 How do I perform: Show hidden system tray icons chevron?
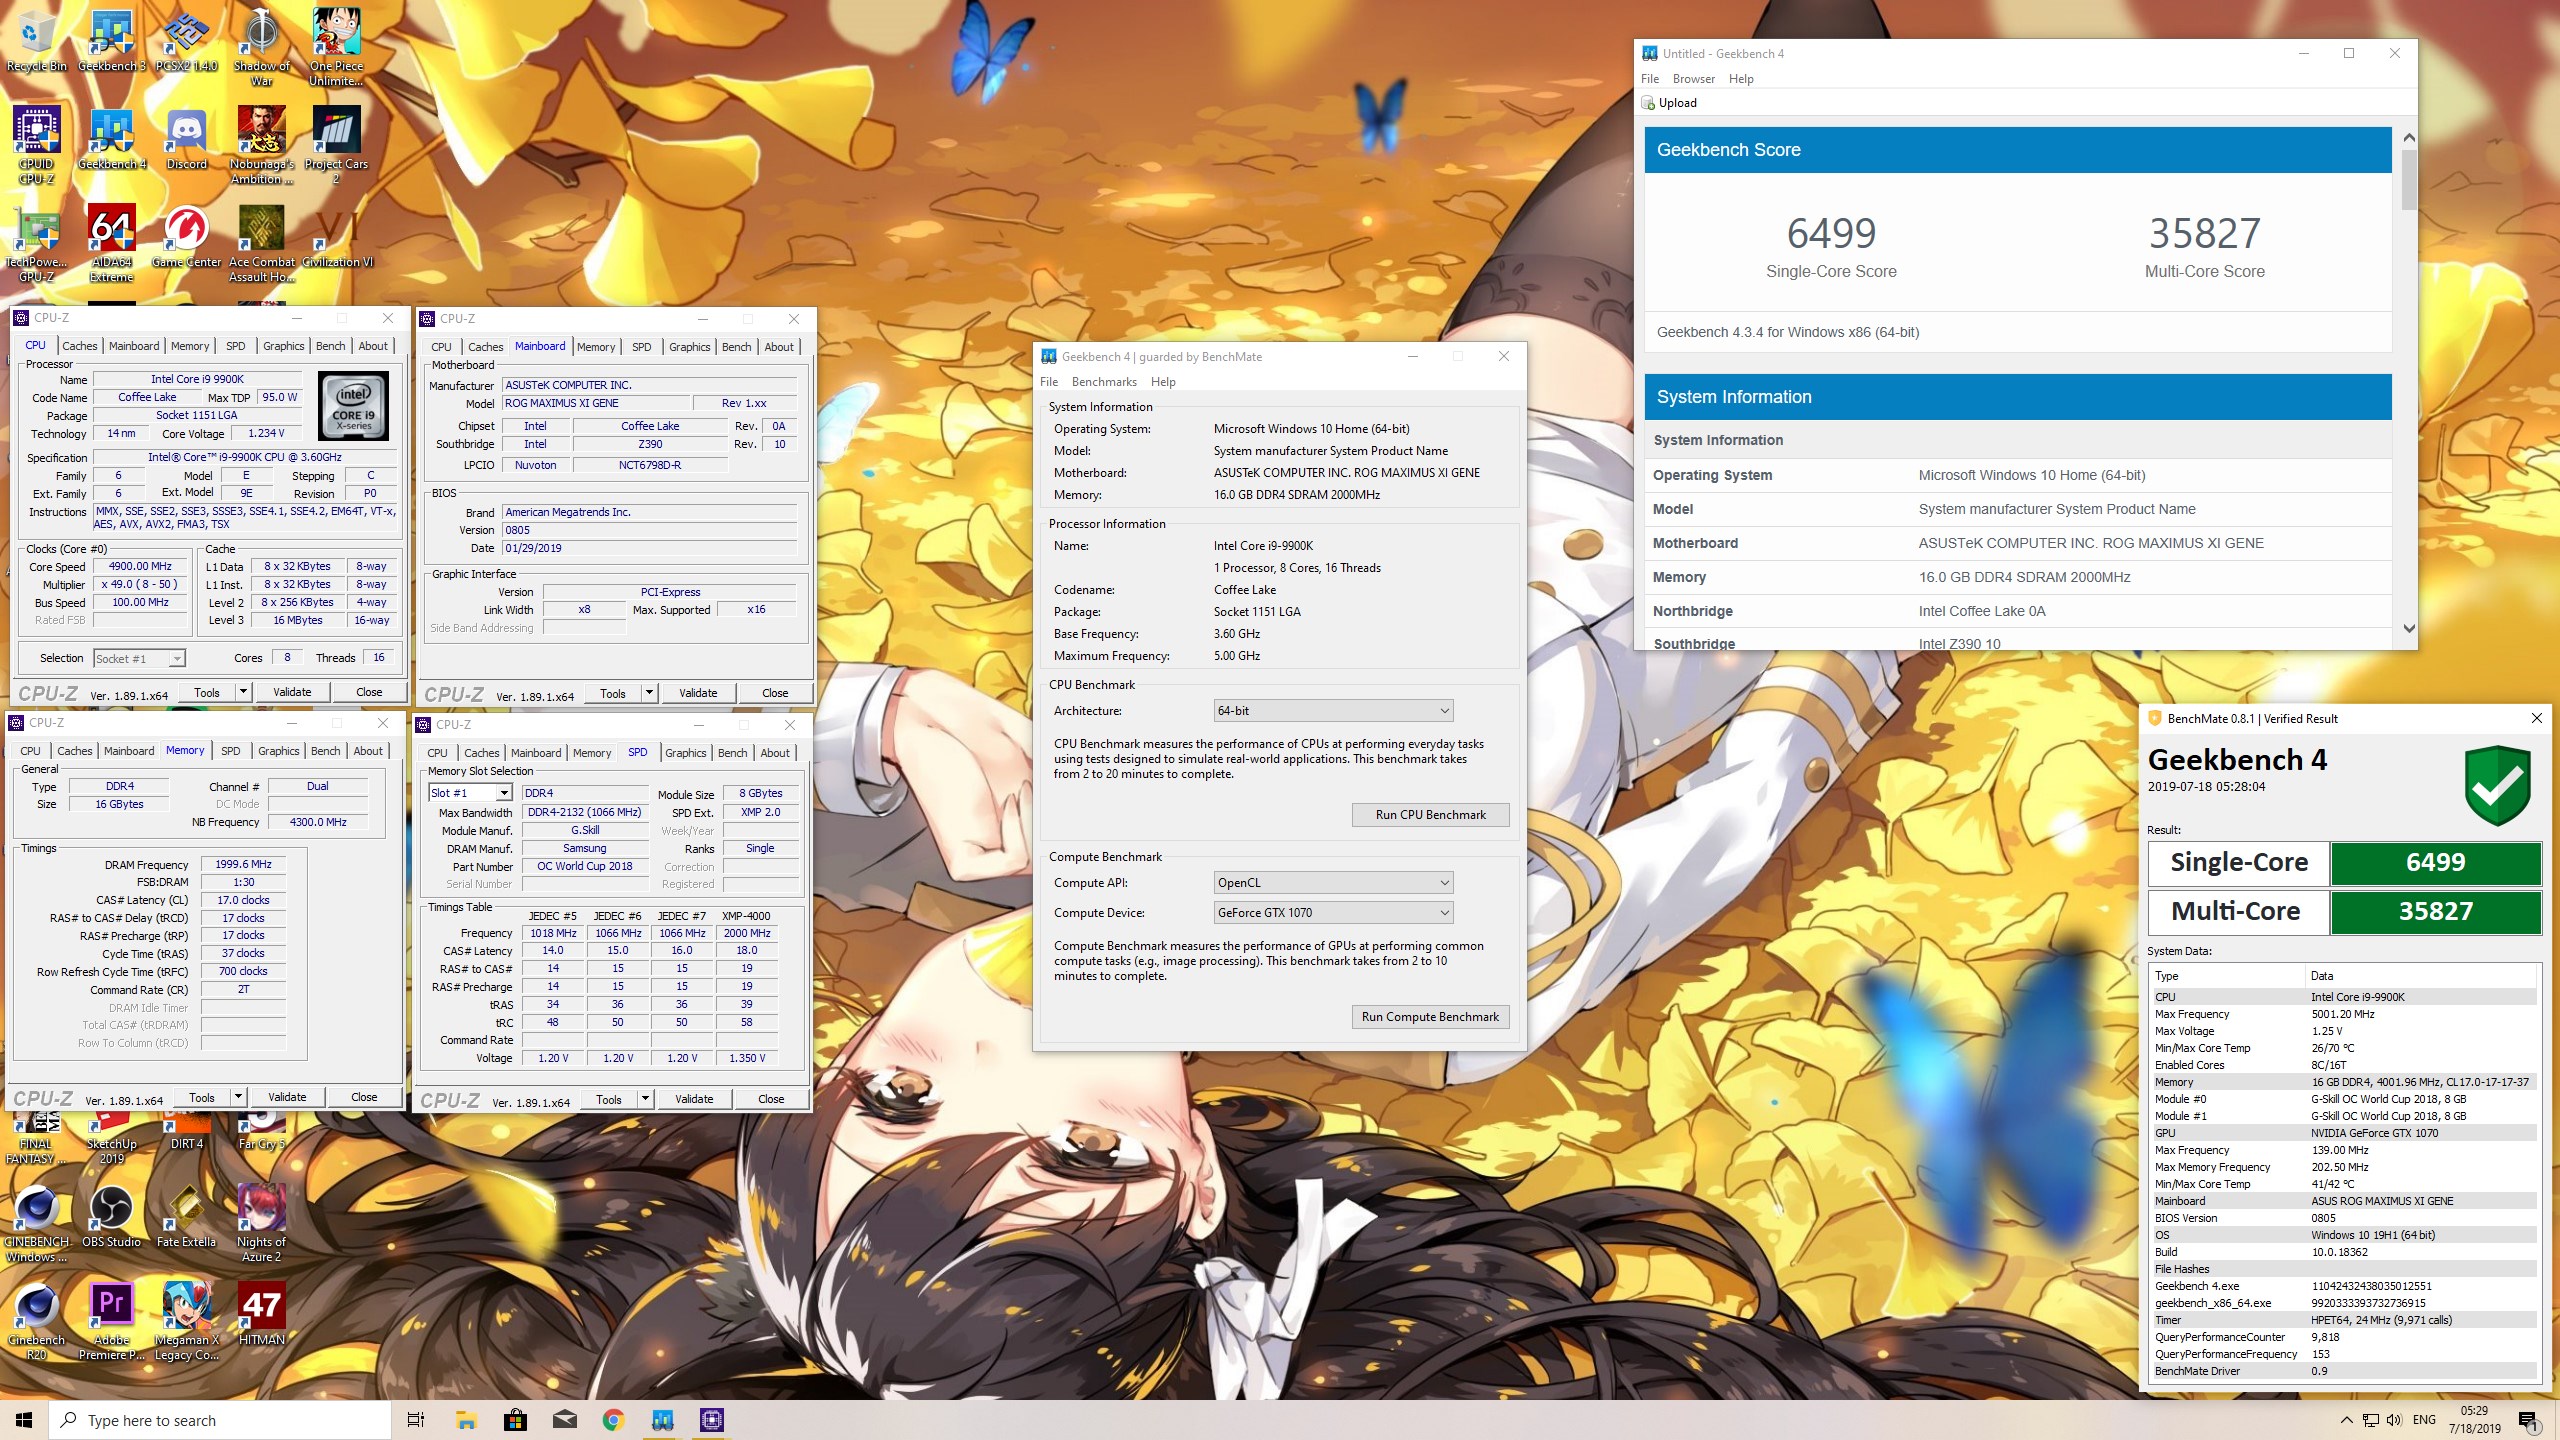click(2346, 1420)
